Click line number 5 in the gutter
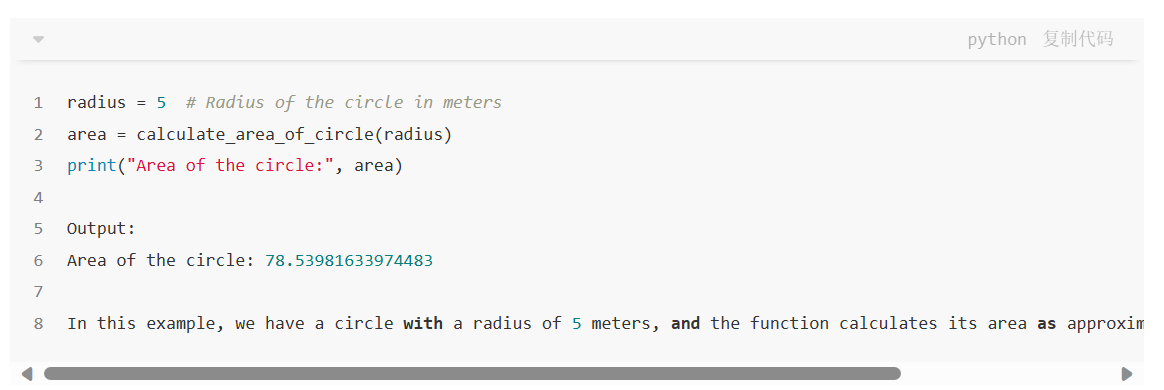Screen dimensions: 1164x390 [38, 229]
